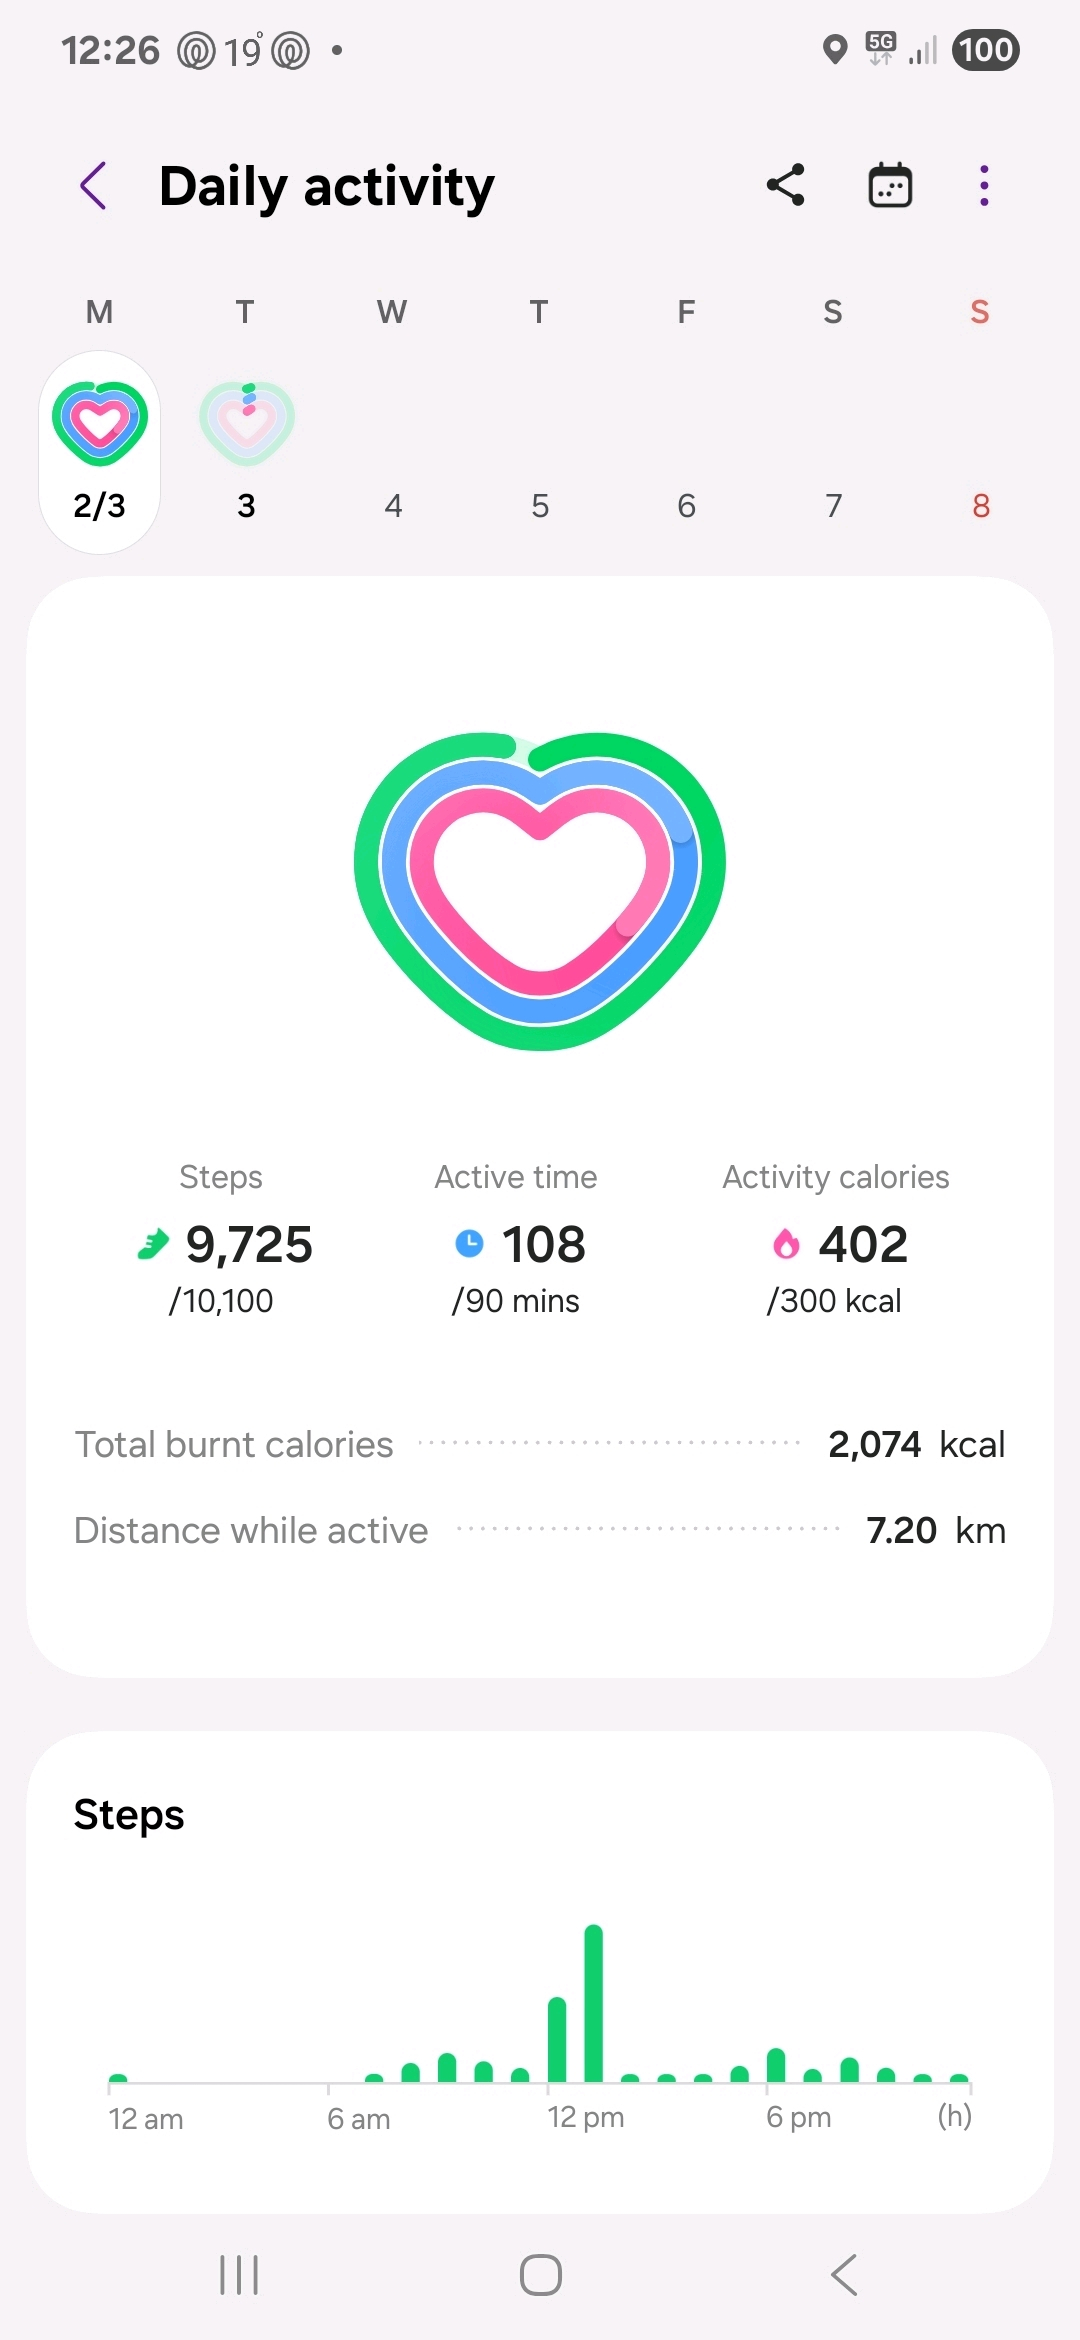Viewport: 1080px width, 2340px height.
Task: Open the 9,725 steps value
Action: click(x=249, y=1245)
